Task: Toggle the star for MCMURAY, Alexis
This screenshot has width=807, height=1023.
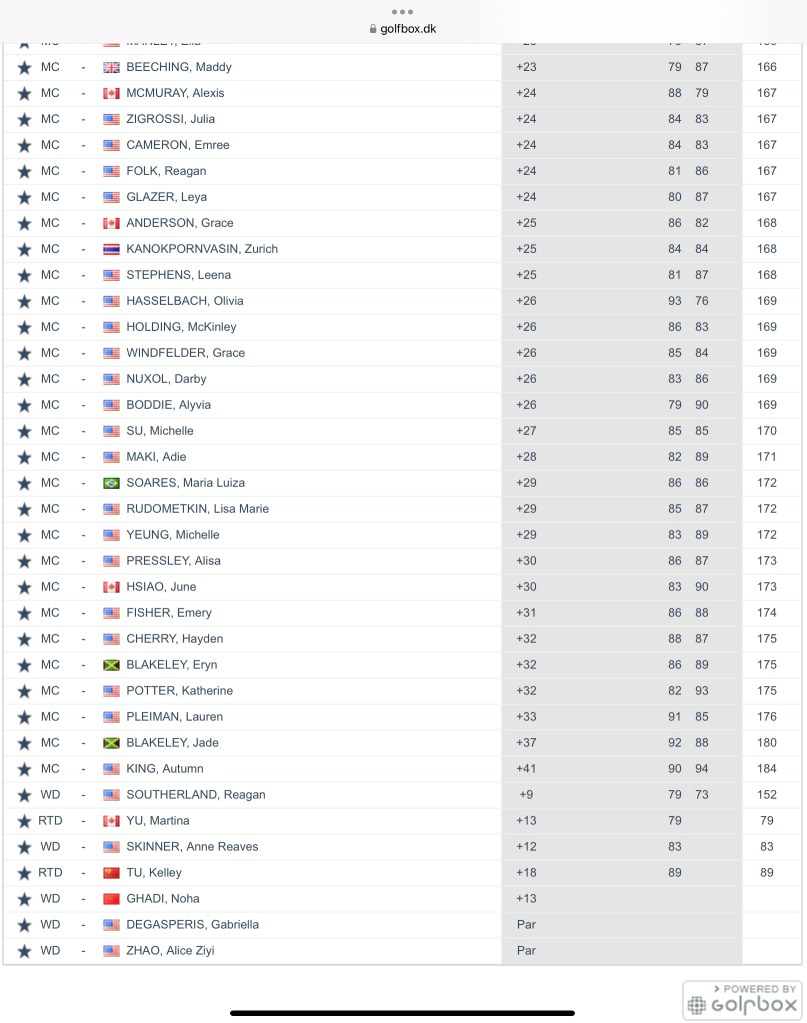Action: (24, 93)
